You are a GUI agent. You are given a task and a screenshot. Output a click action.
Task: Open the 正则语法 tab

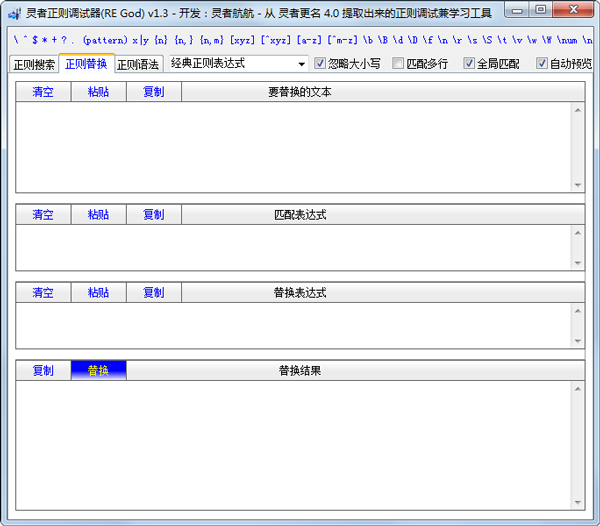coord(138,65)
